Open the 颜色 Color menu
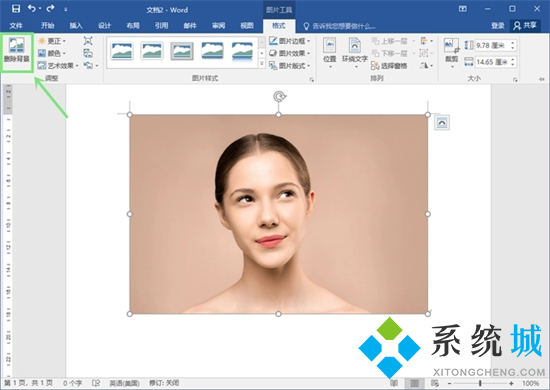This screenshot has width=550, height=390. 52,53
